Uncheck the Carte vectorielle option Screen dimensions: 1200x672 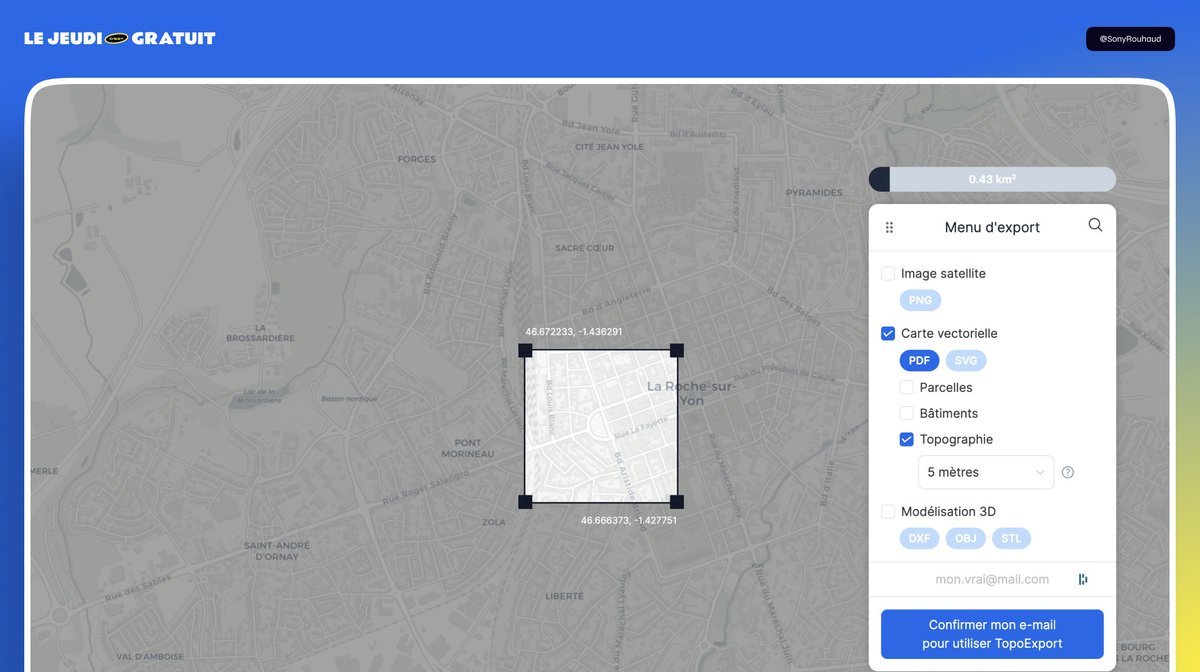point(888,333)
